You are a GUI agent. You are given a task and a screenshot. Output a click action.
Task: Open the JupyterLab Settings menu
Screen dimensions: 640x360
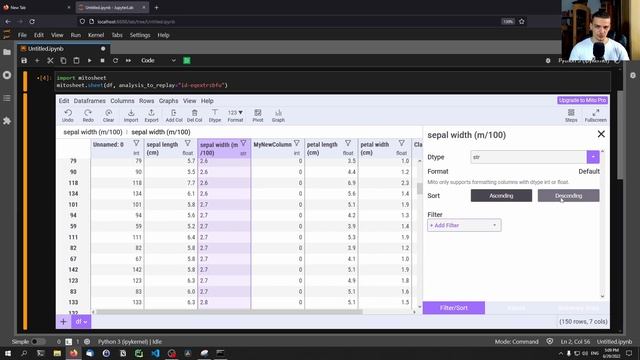[140, 35]
